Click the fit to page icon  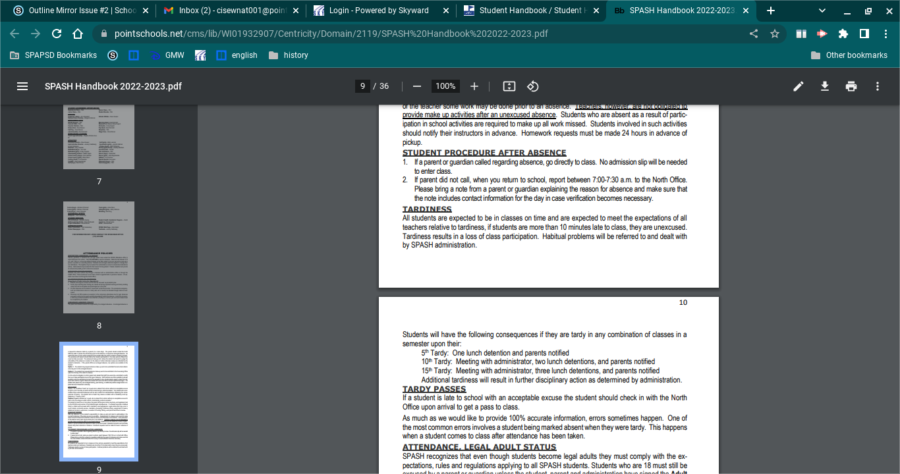point(509,86)
